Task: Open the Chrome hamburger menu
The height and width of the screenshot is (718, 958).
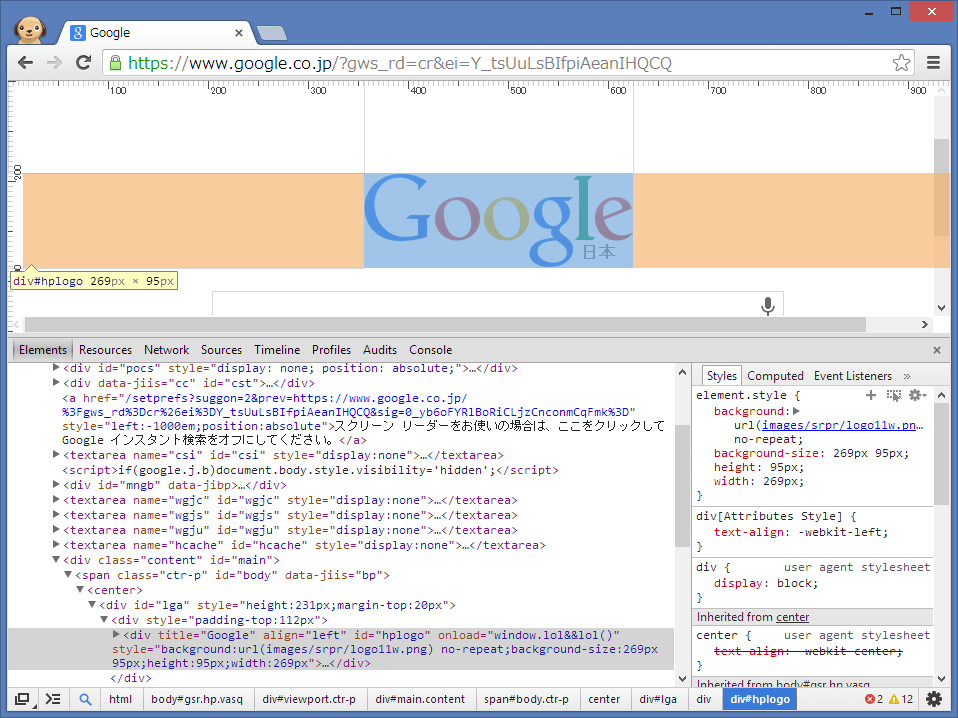Action: 934,62
